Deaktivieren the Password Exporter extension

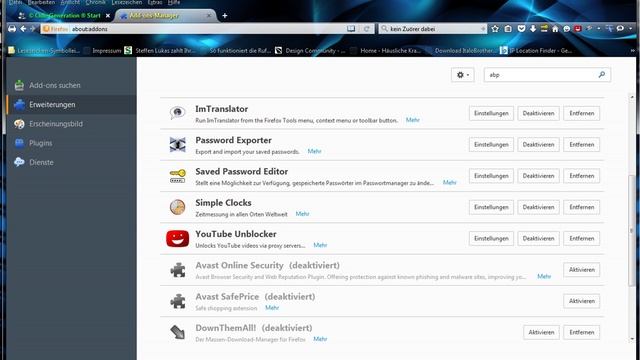coord(538,144)
